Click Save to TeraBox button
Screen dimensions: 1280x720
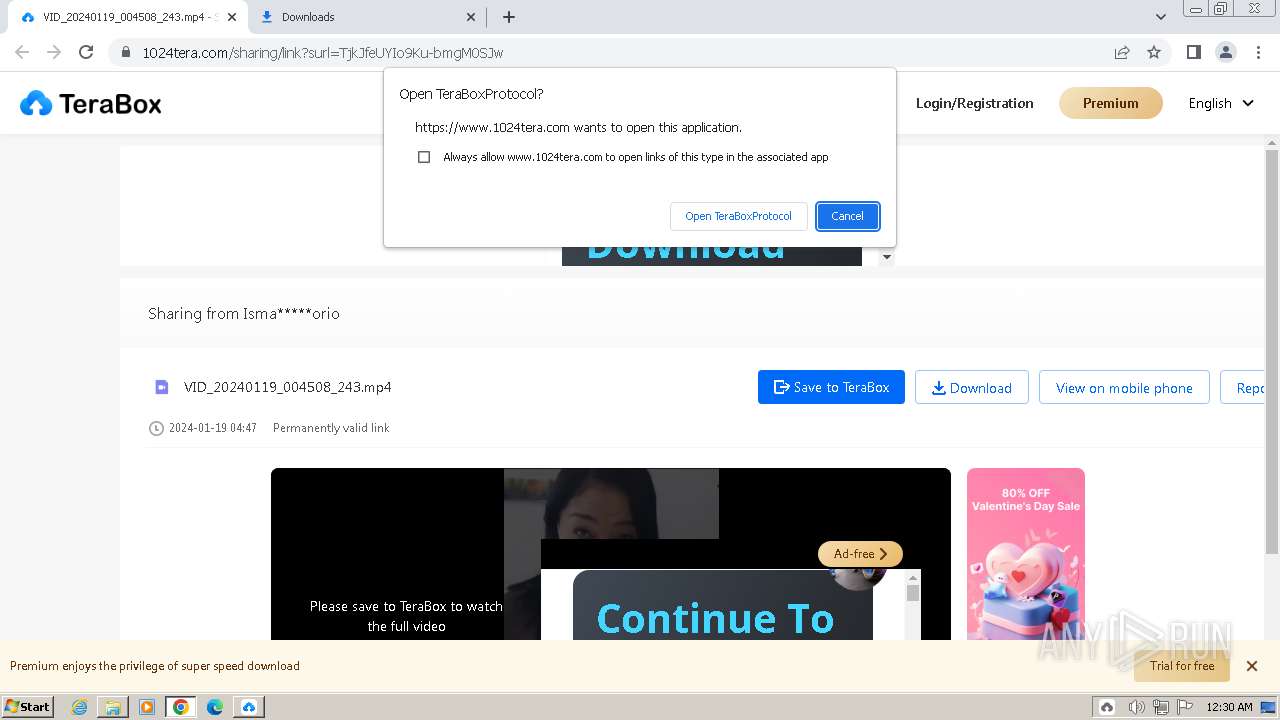point(831,387)
